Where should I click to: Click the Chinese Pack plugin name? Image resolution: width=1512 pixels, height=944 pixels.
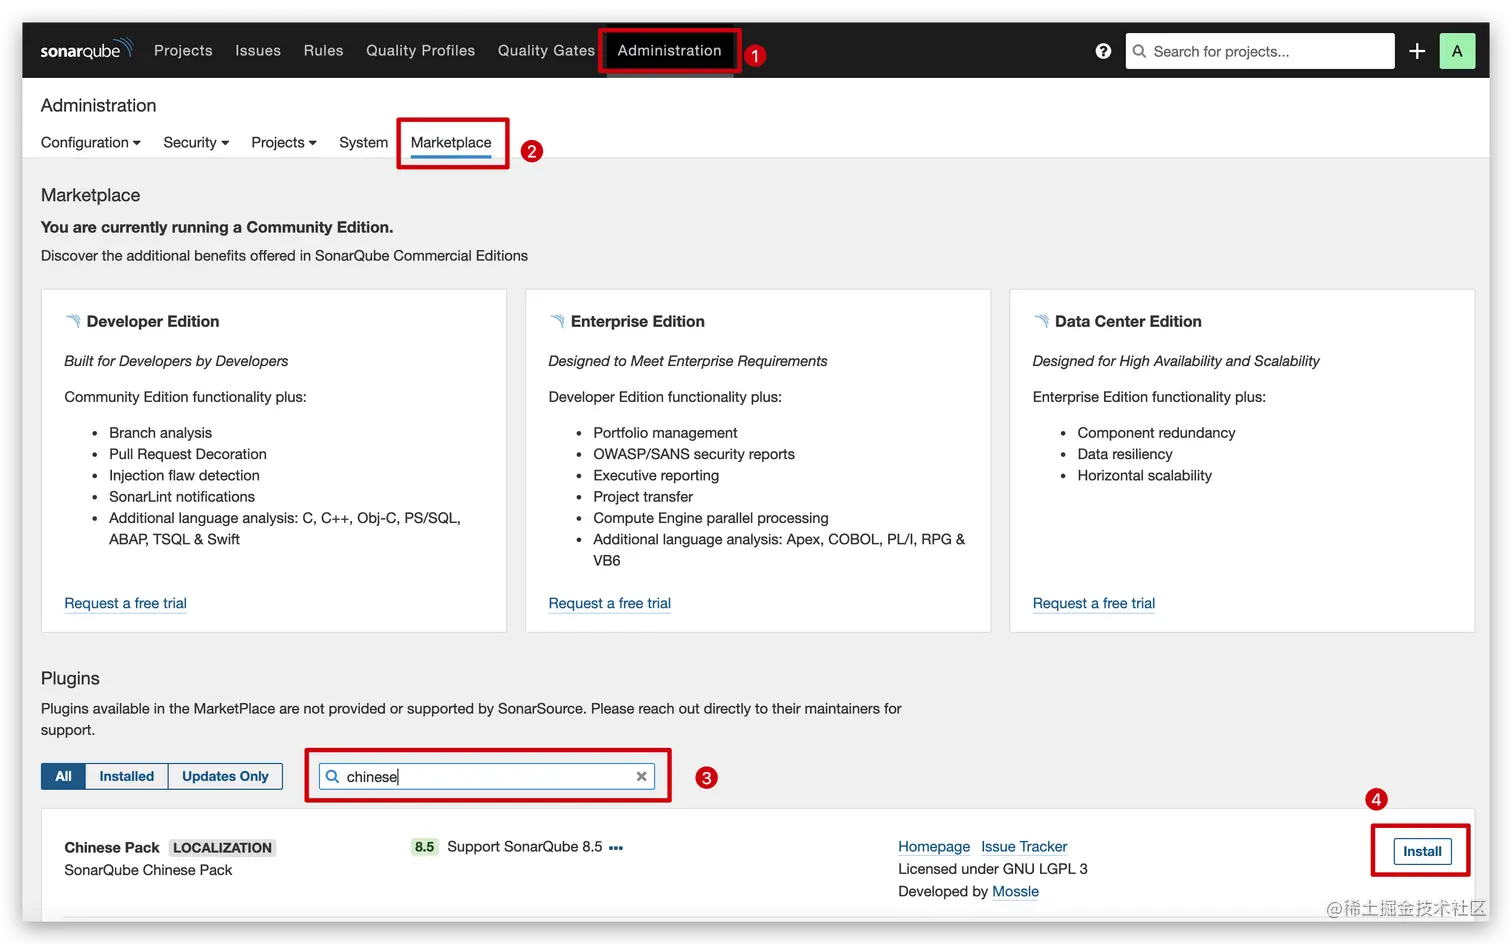click(x=112, y=848)
